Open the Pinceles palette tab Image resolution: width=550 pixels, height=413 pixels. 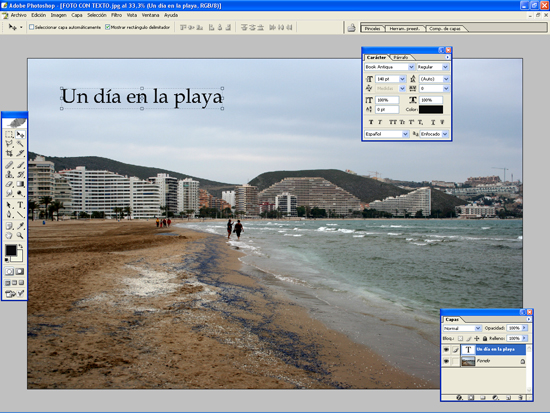click(372, 28)
